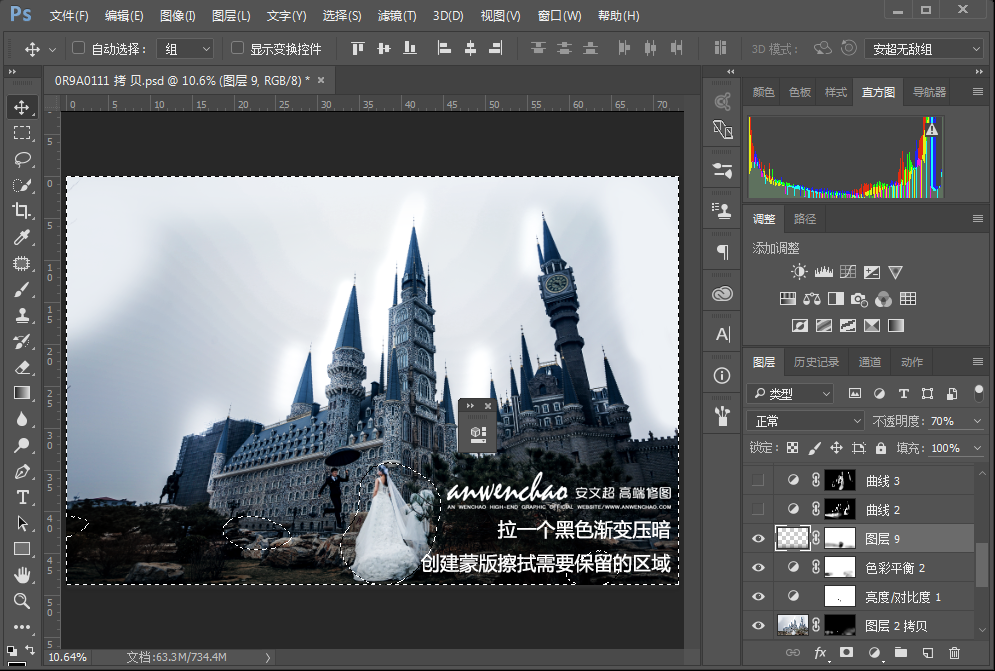Create new group folder icon

(900, 653)
